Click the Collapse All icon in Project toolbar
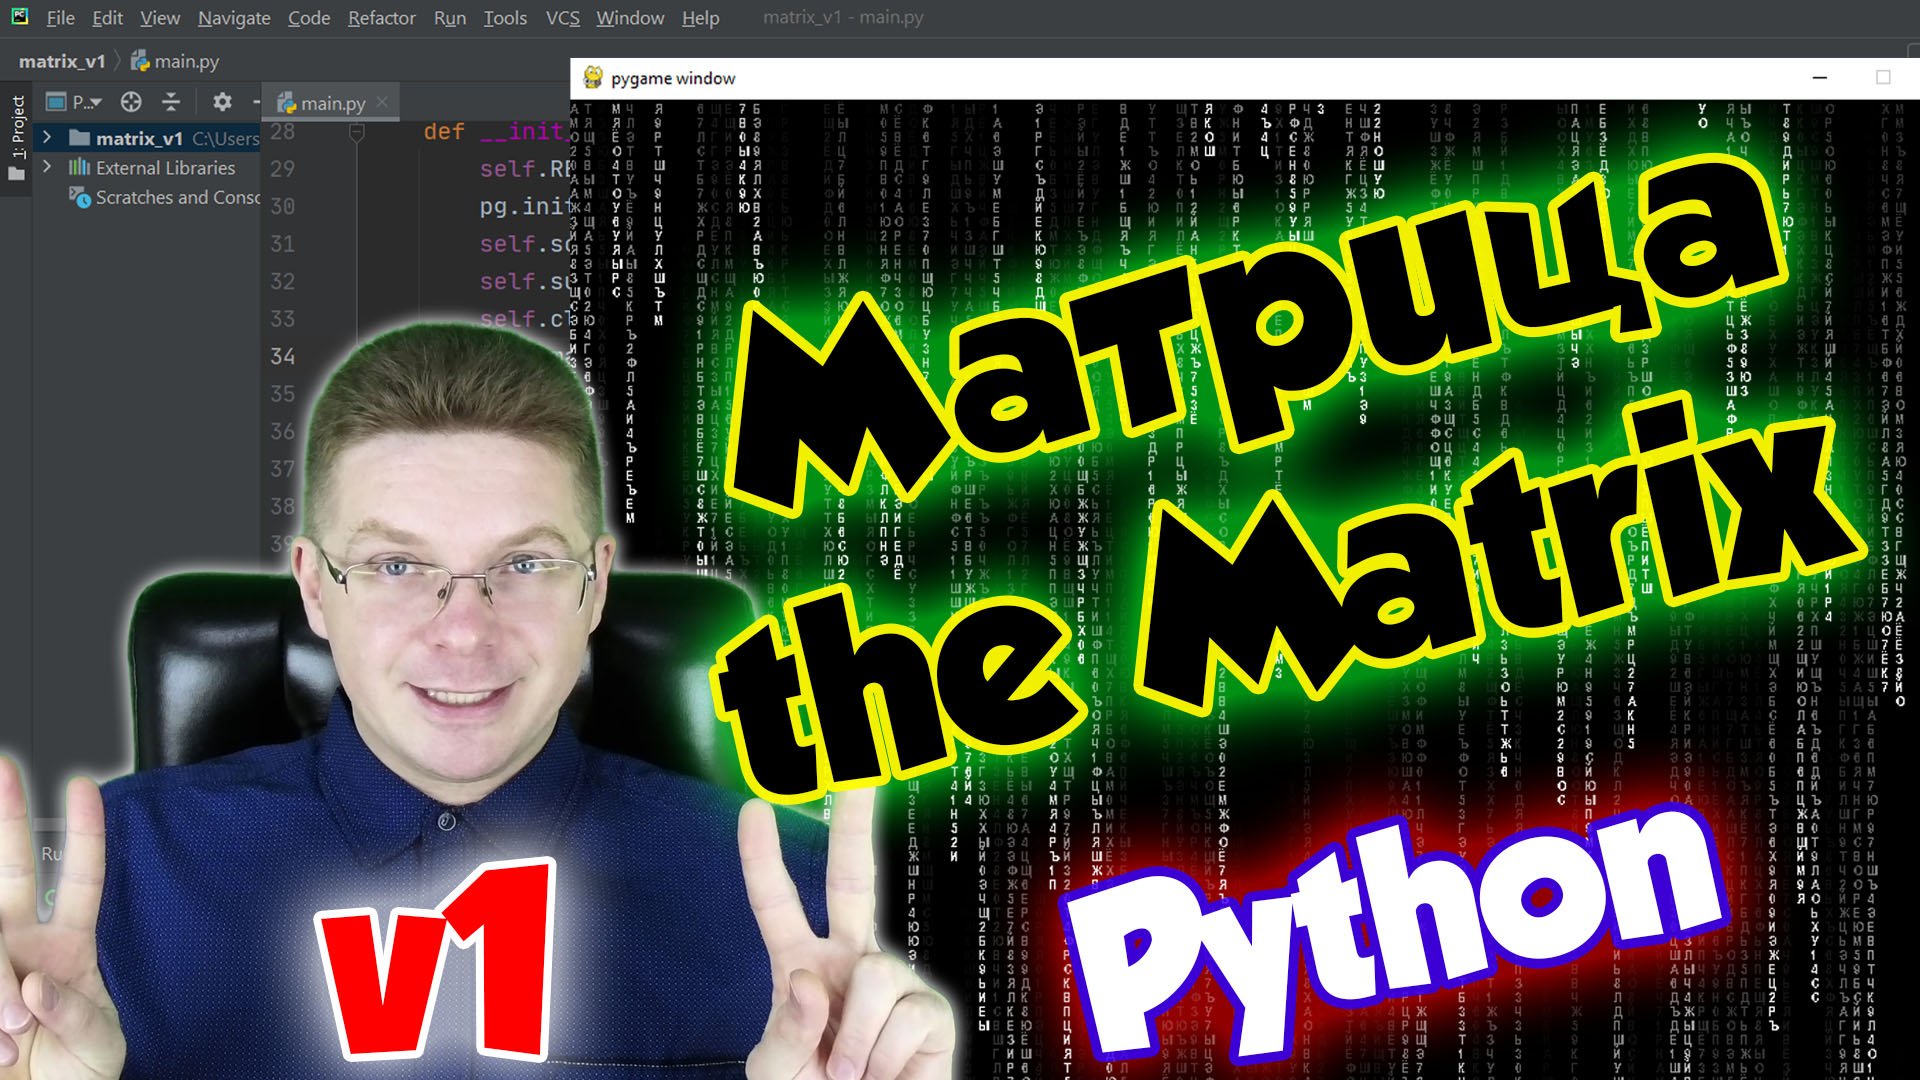This screenshot has width=1920, height=1080. (x=172, y=102)
